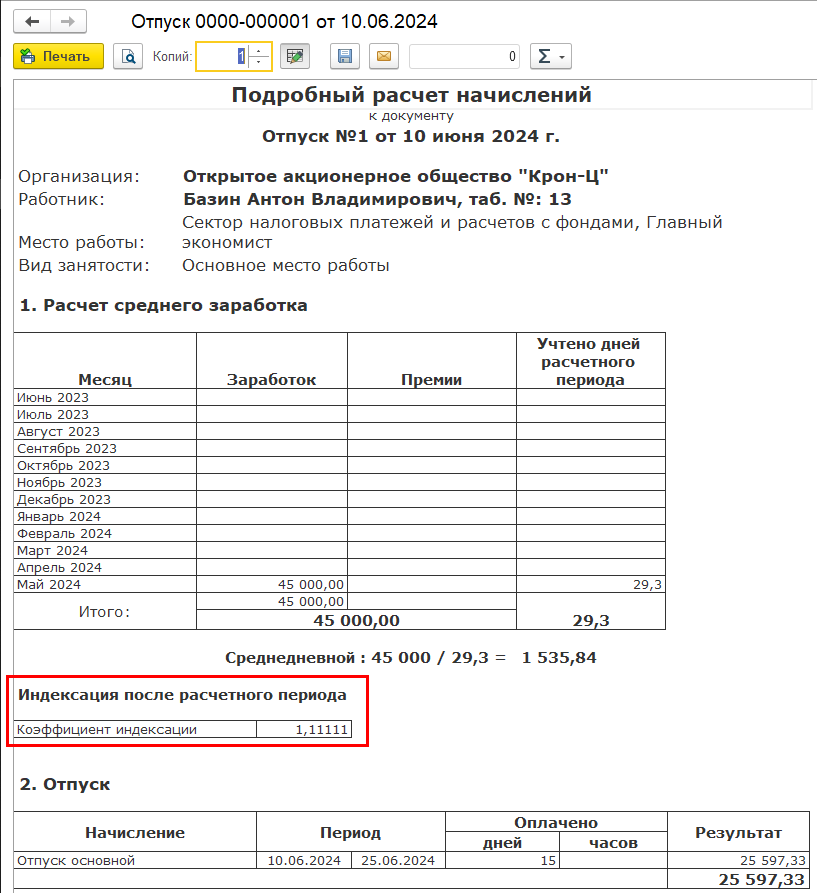Screen dimensions: 817x893
Task: Click the Заработок column header
Action: (x=272, y=361)
